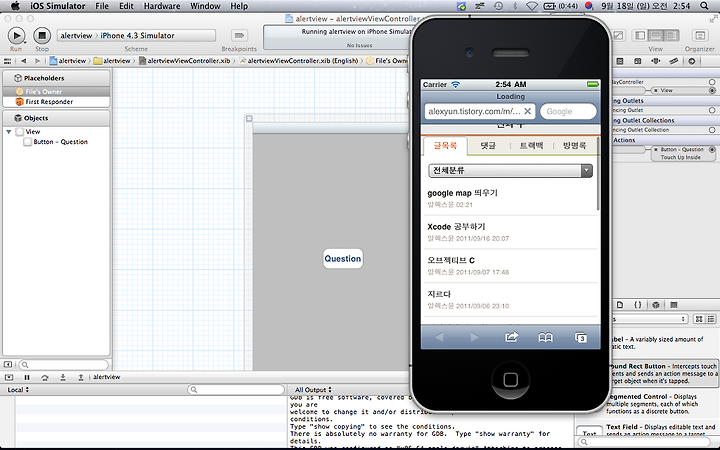This screenshot has width=720, height=450.
Task: Click the Google search field in simulator Safari
Action: pos(568,111)
